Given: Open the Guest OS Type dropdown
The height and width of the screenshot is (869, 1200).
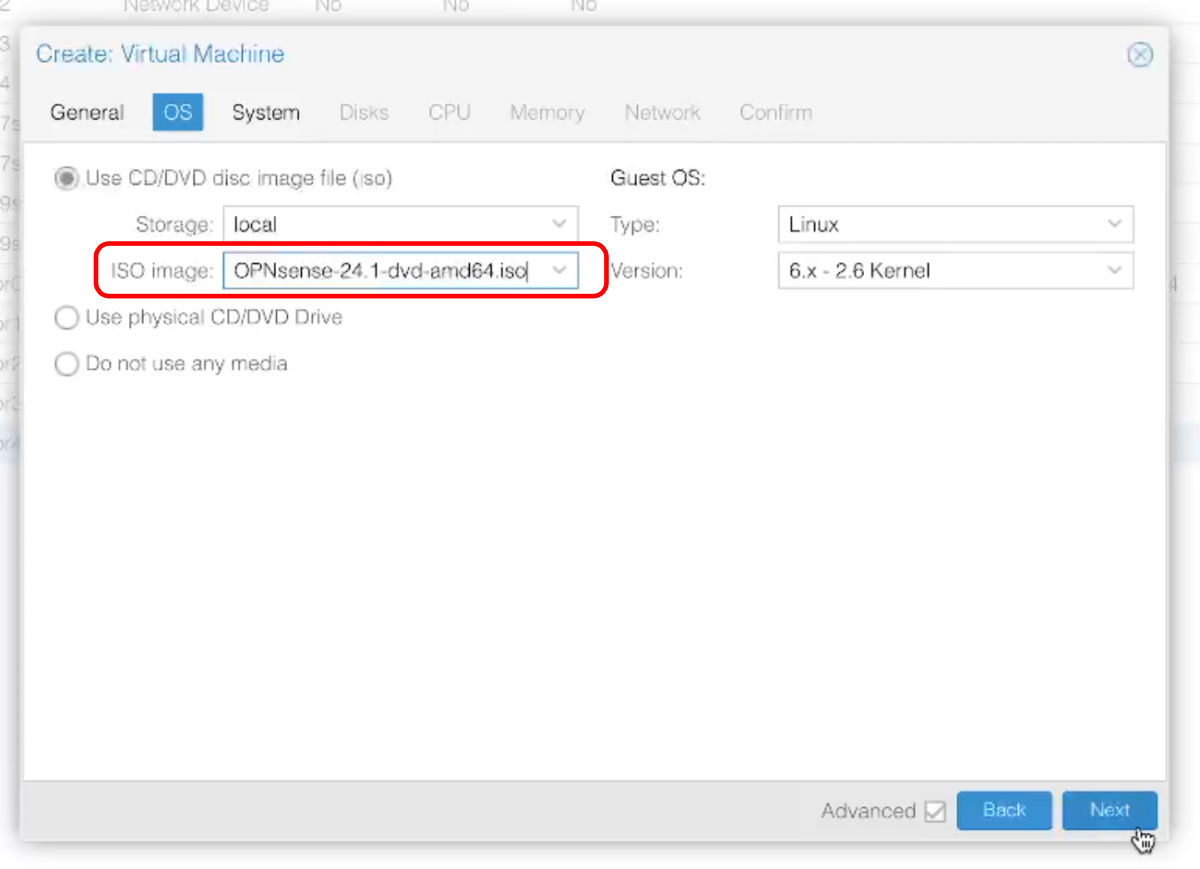Looking at the screenshot, I should [x=1114, y=224].
